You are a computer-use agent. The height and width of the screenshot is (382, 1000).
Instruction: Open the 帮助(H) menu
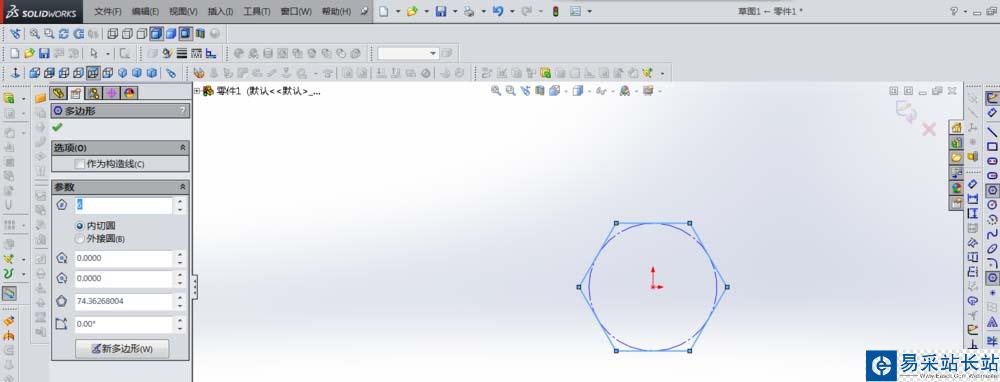(x=336, y=11)
